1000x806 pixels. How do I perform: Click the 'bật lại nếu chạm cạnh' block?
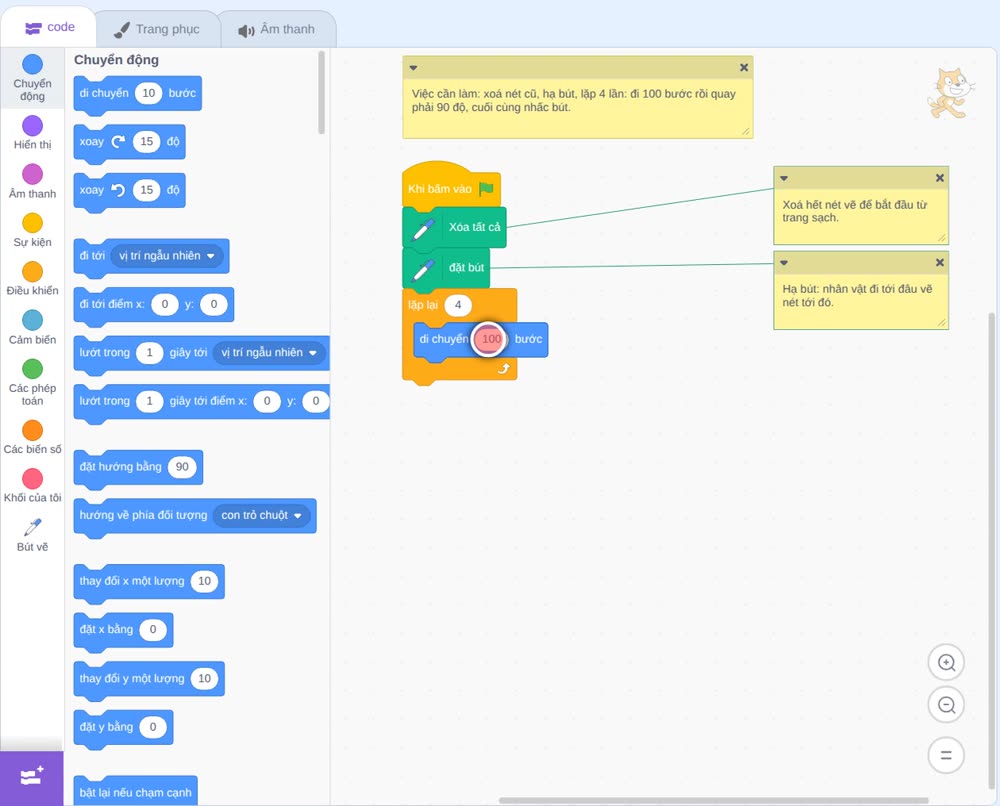click(136, 791)
